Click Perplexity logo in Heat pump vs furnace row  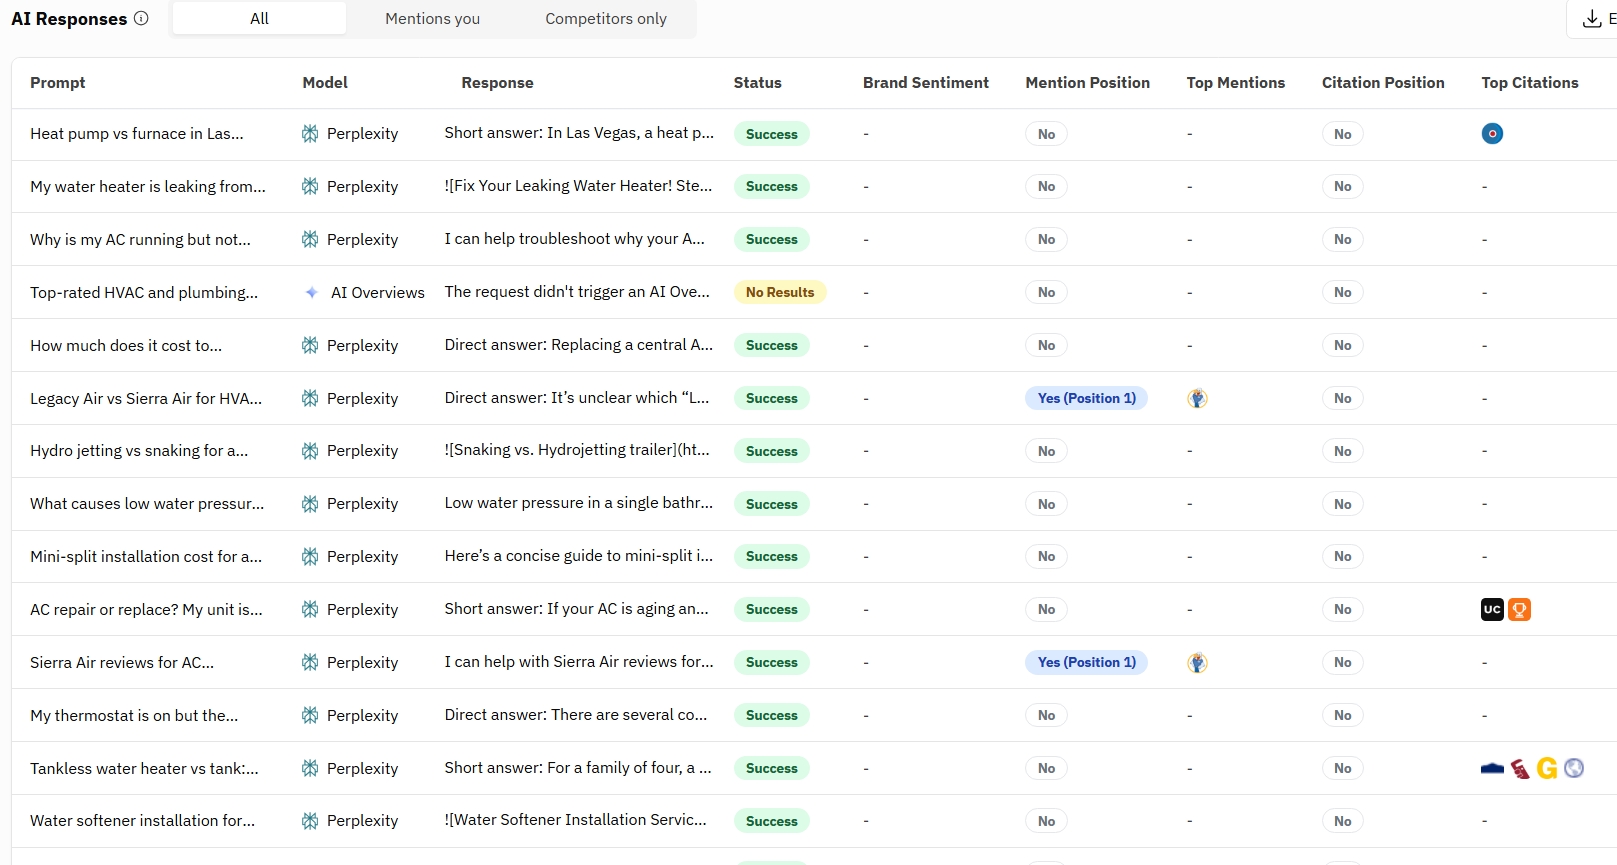tap(310, 133)
